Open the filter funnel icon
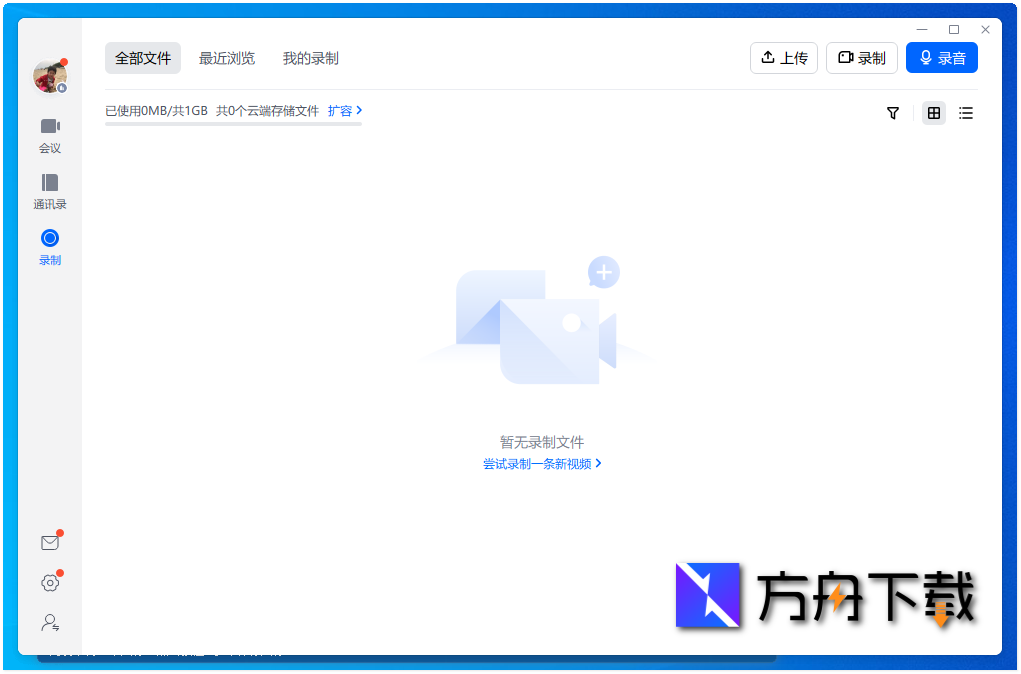 (892, 113)
